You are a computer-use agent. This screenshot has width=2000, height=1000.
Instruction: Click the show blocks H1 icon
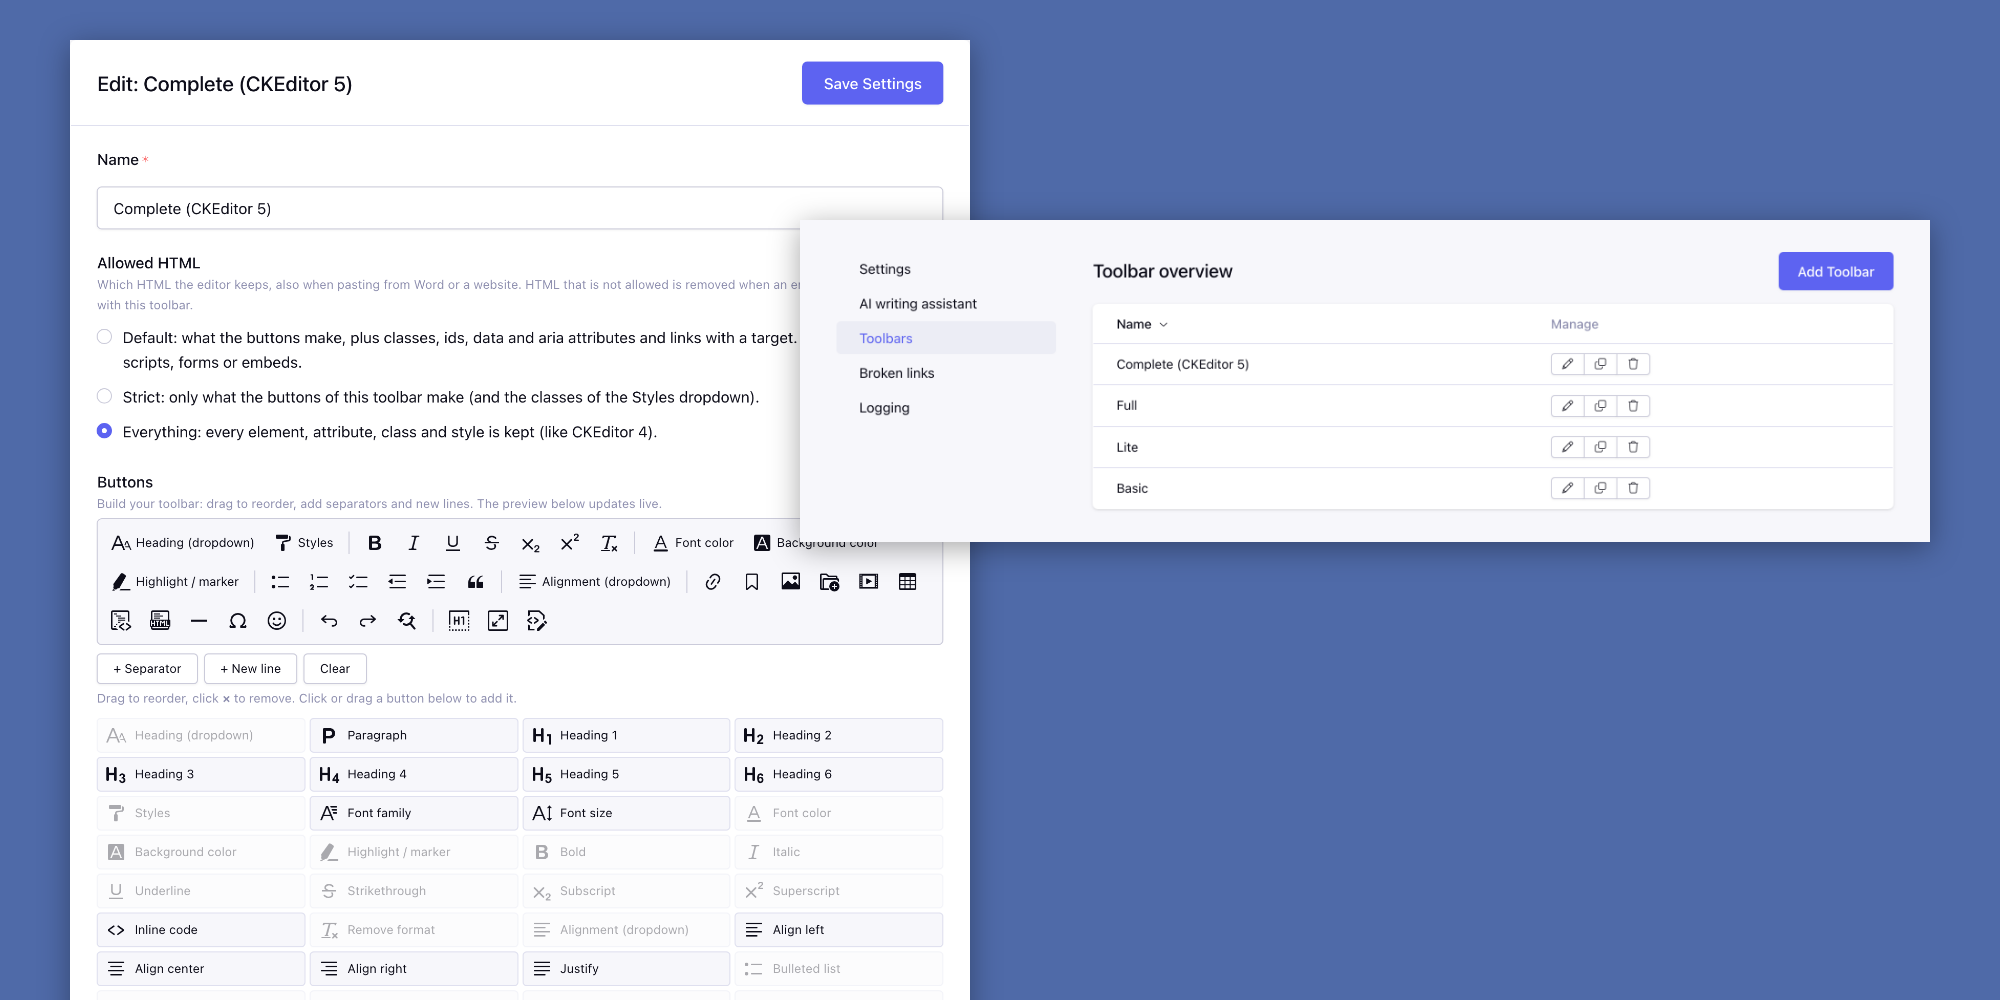click(x=459, y=621)
